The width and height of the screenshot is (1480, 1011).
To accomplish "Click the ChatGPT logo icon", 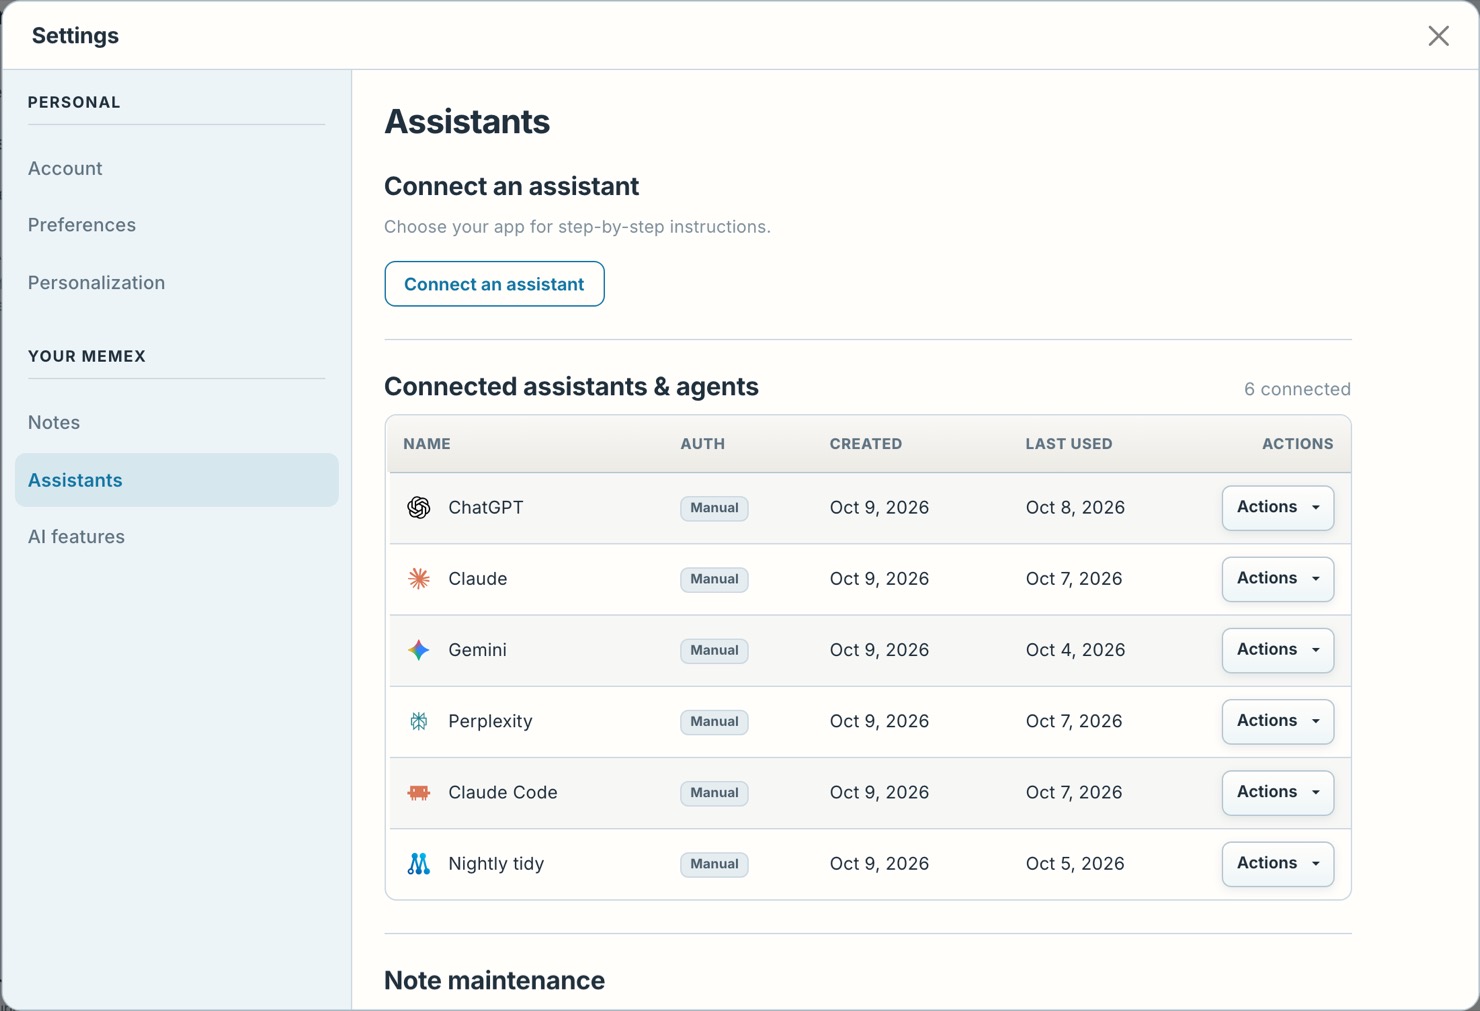I will (x=419, y=508).
